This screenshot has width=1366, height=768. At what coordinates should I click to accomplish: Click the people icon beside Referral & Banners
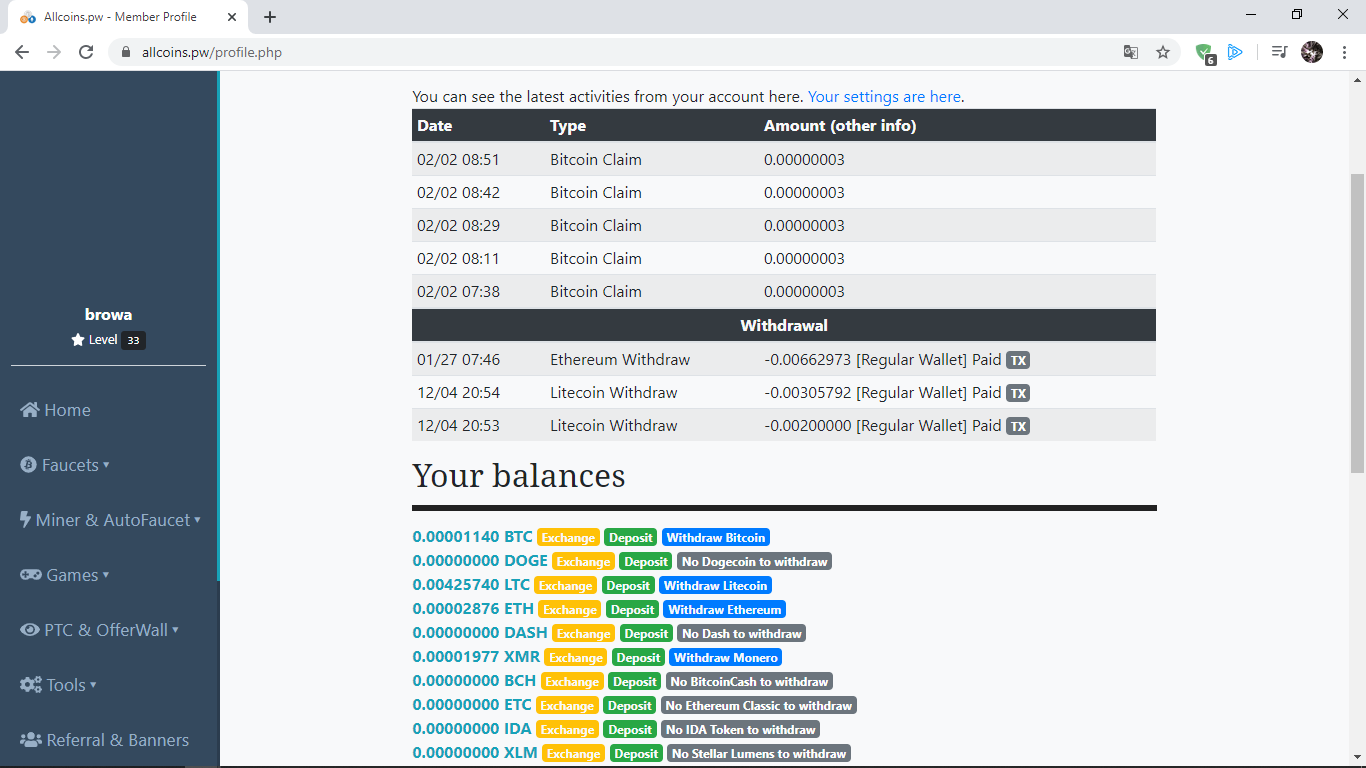point(30,740)
